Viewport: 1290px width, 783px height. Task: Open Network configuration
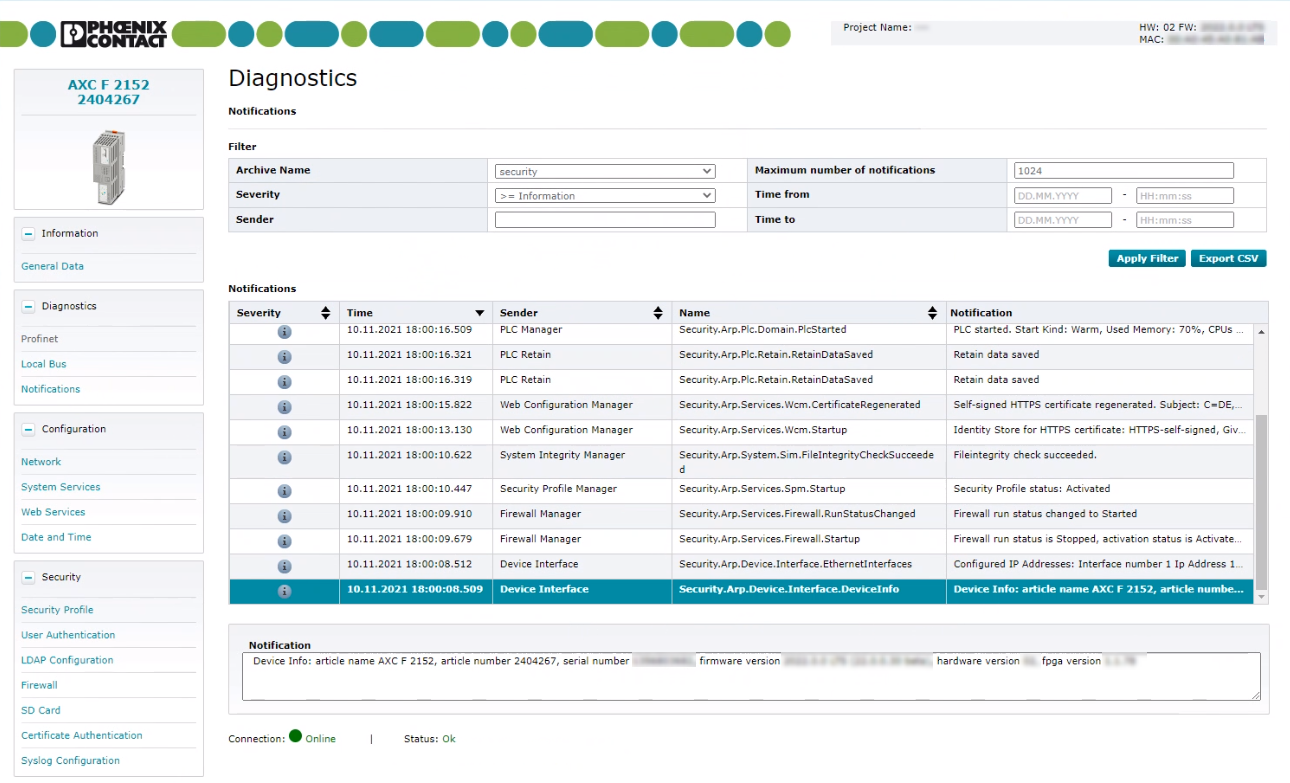[41, 462]
